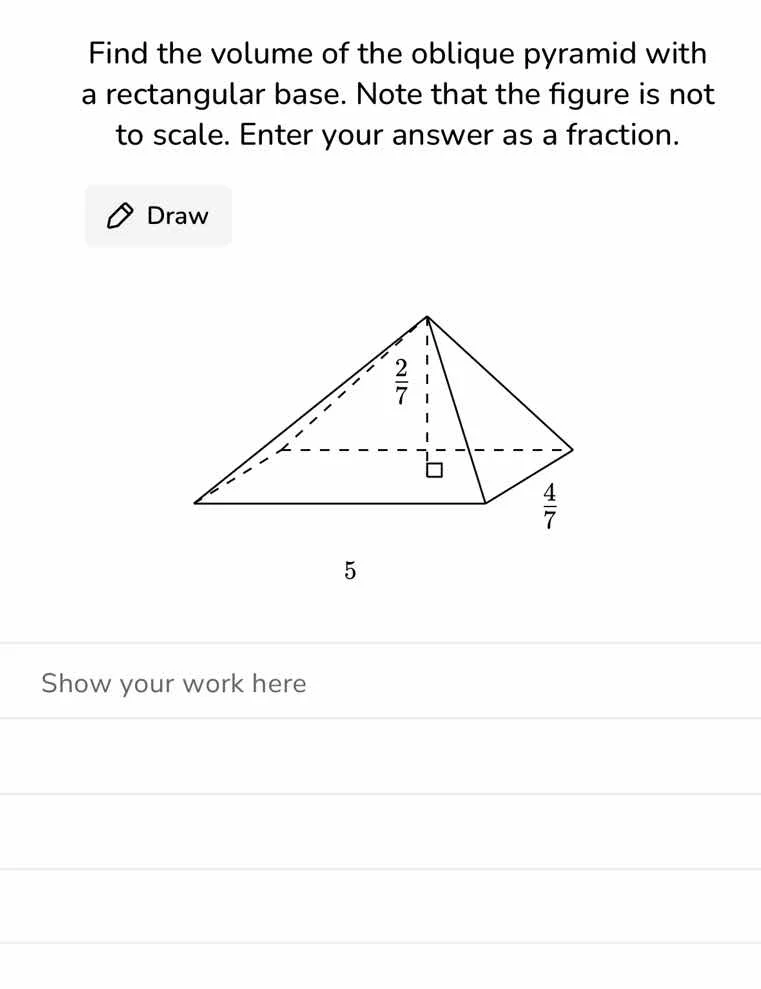Select the fraction label 2/7
761x989 pixels.
point(400,381)
